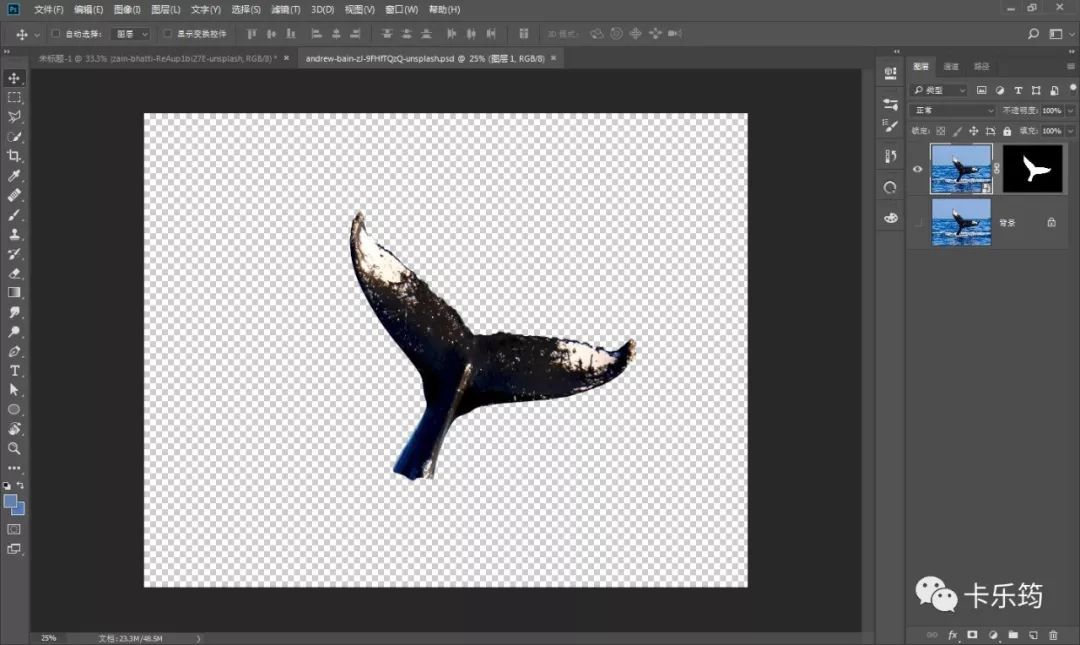Screen dimensions: 1080x645
Task: Open the Fill slider dropdown arrow
Action: pos(1070,131)
